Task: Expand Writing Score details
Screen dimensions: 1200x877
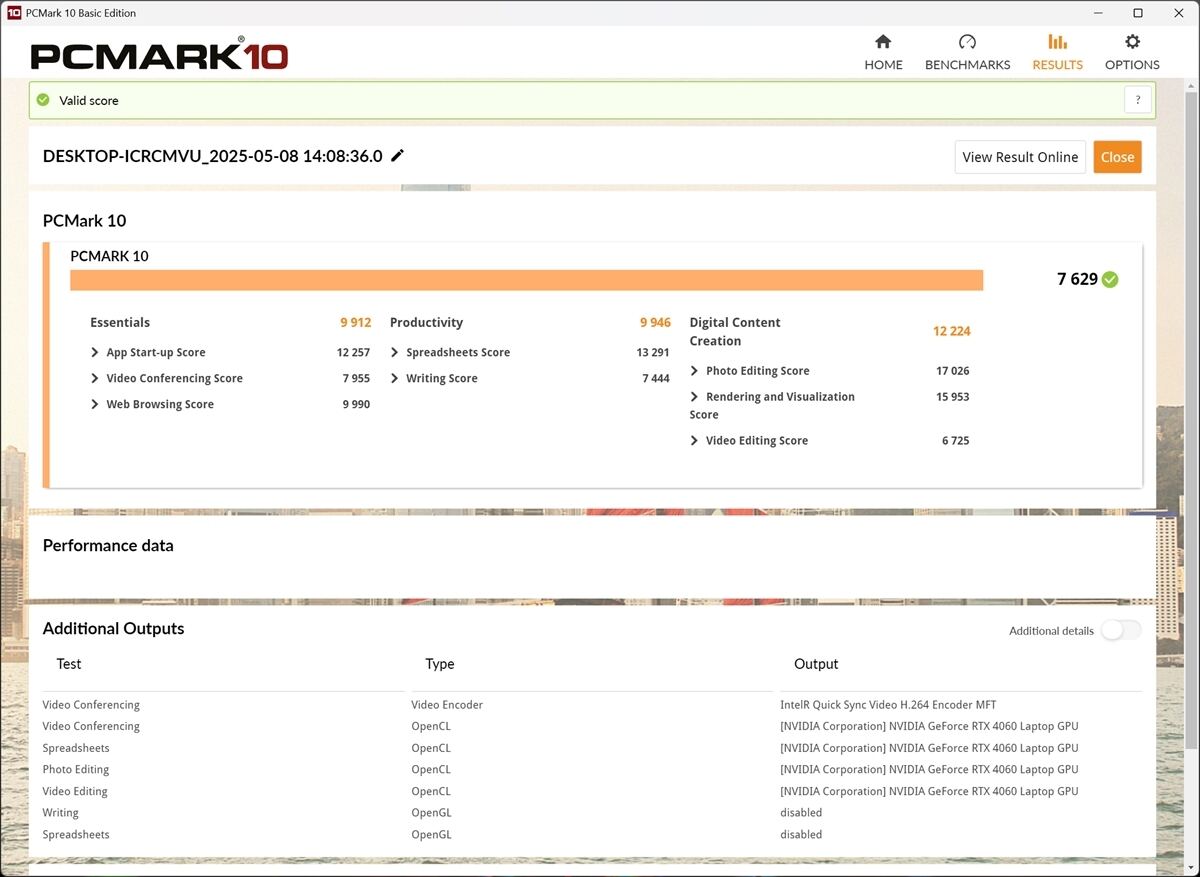Action: point(395,379)
